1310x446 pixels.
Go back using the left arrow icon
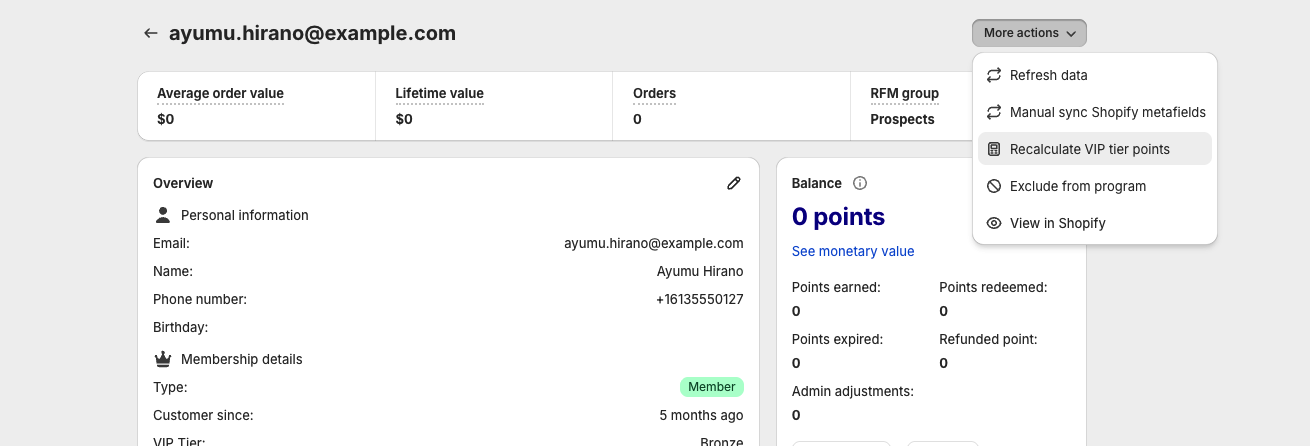click(x=151, y=33)
